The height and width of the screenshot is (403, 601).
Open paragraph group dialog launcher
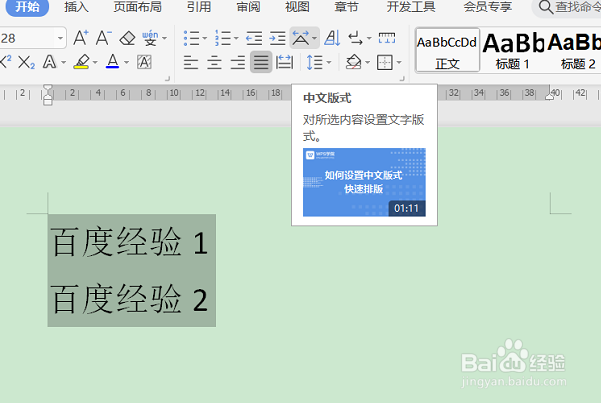tap(402, 79)
